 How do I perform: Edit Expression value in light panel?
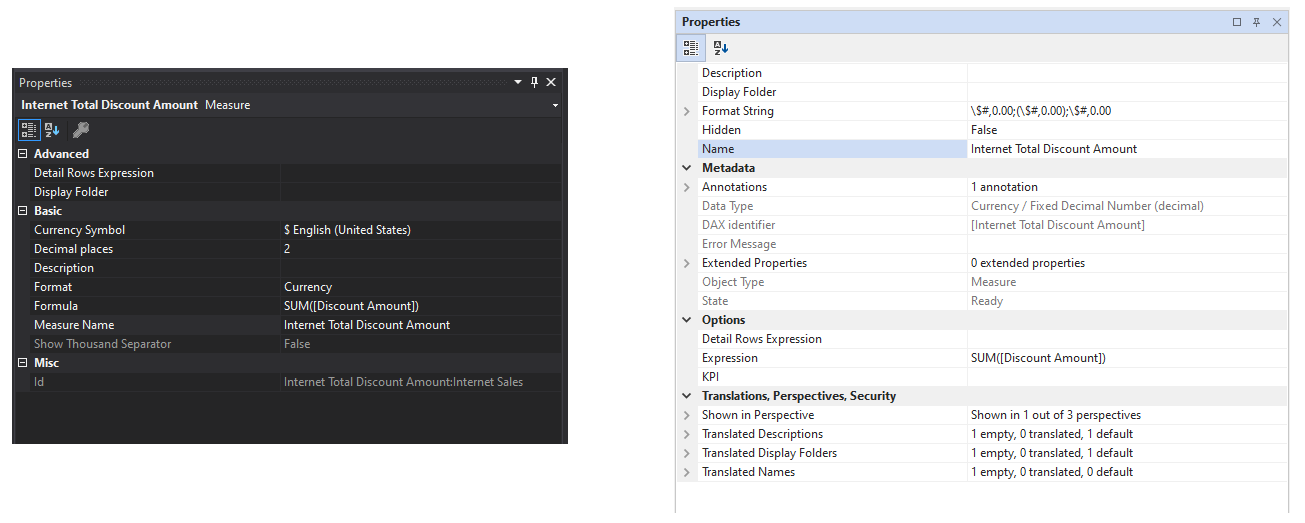point(1127,358)
